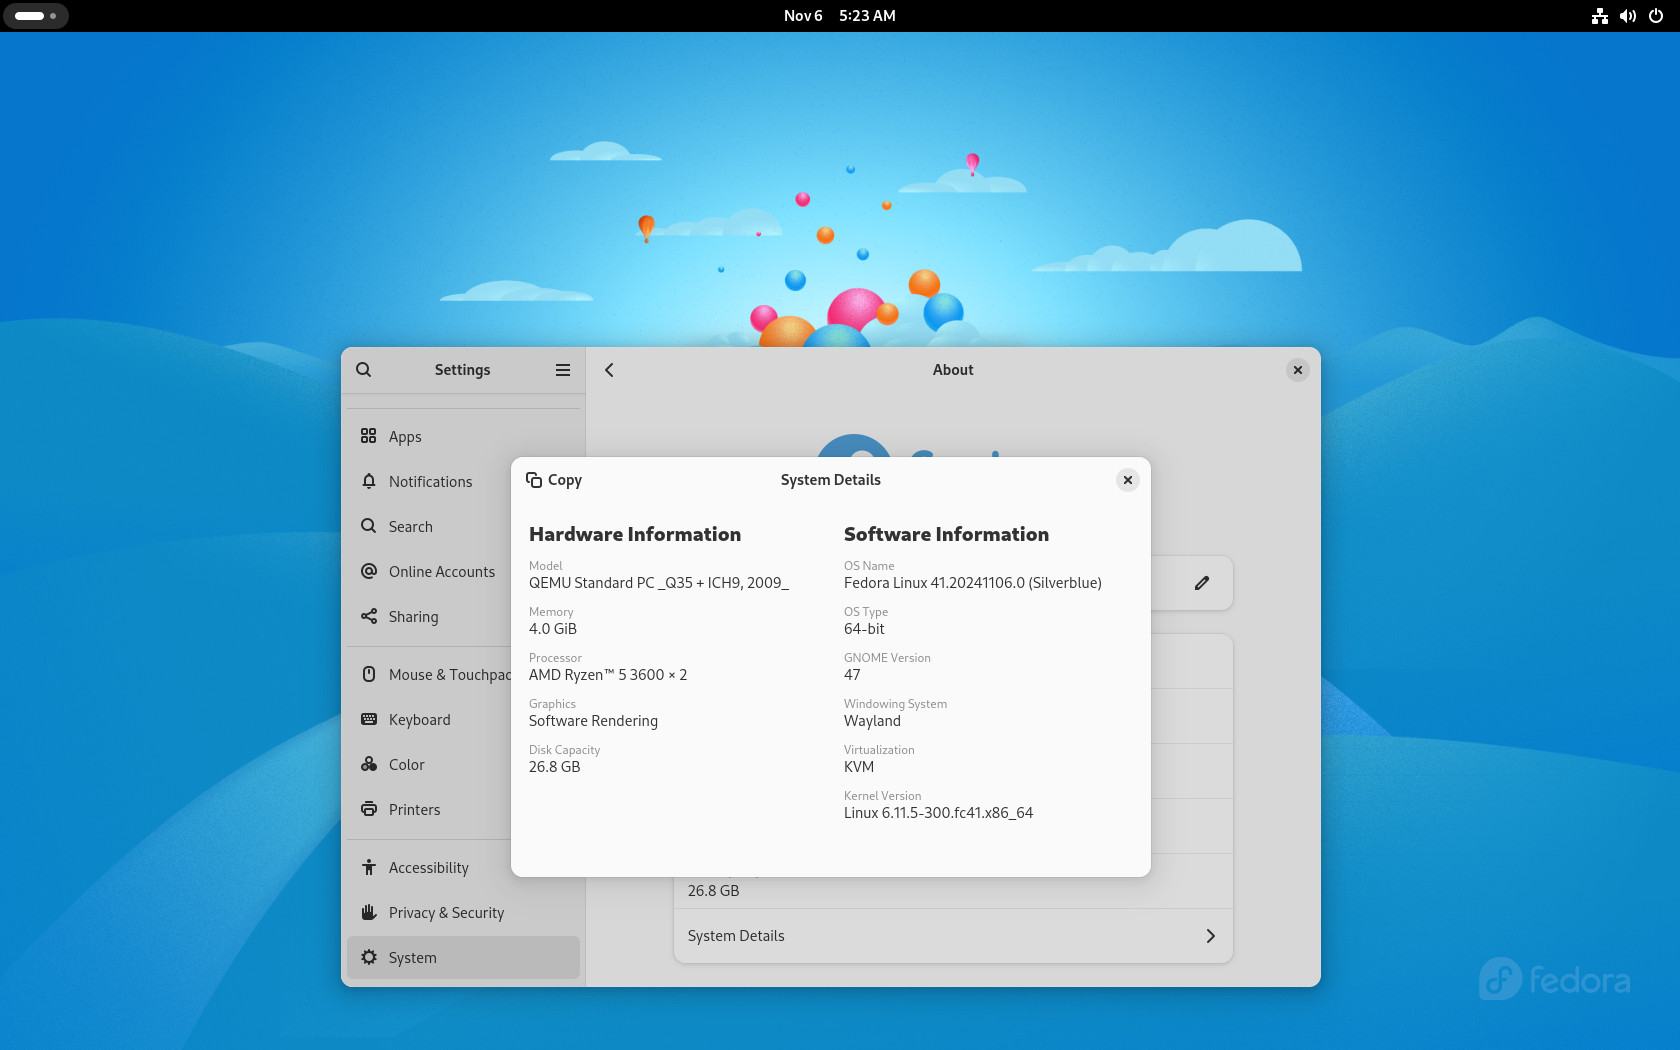Screen dimensions: 1680x1050
Task: Click the OS type value 64-bit
Action: (864, 629)
